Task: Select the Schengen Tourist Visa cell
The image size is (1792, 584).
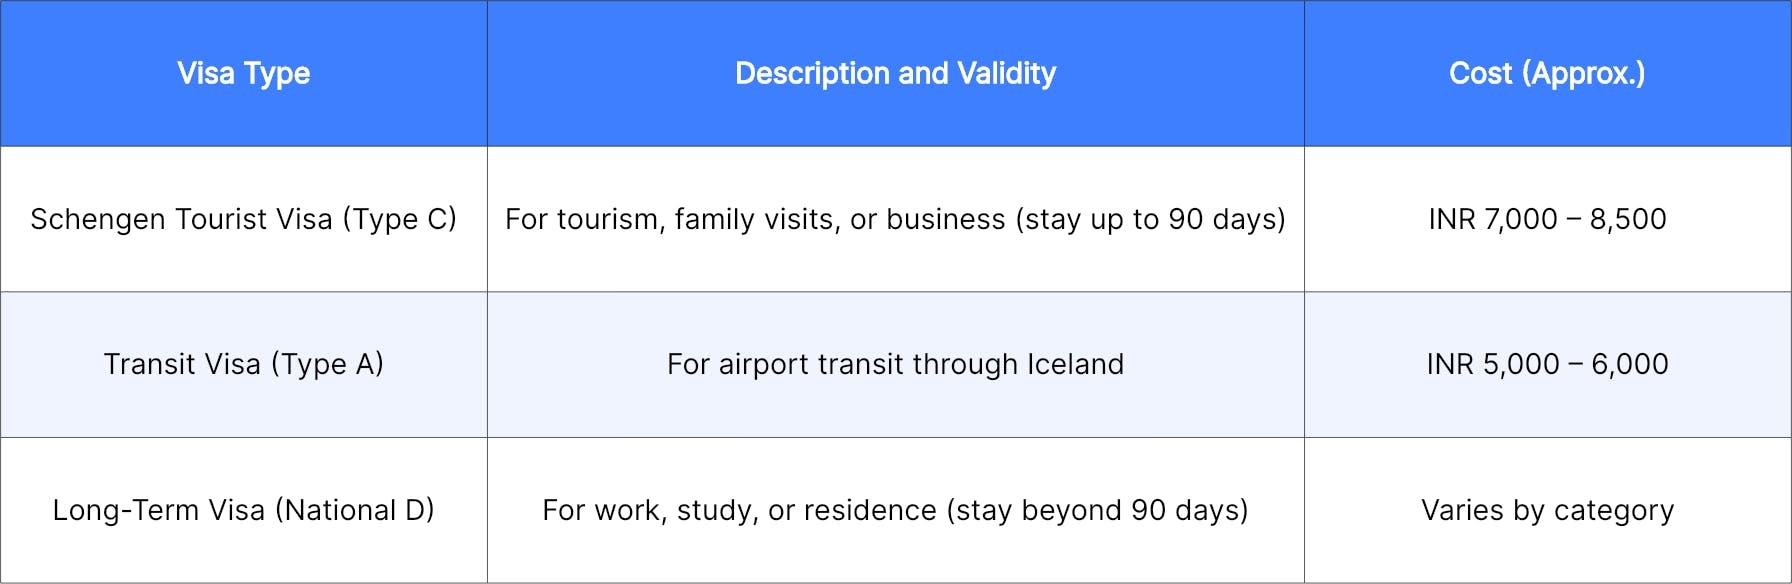Action: (243, 219)
